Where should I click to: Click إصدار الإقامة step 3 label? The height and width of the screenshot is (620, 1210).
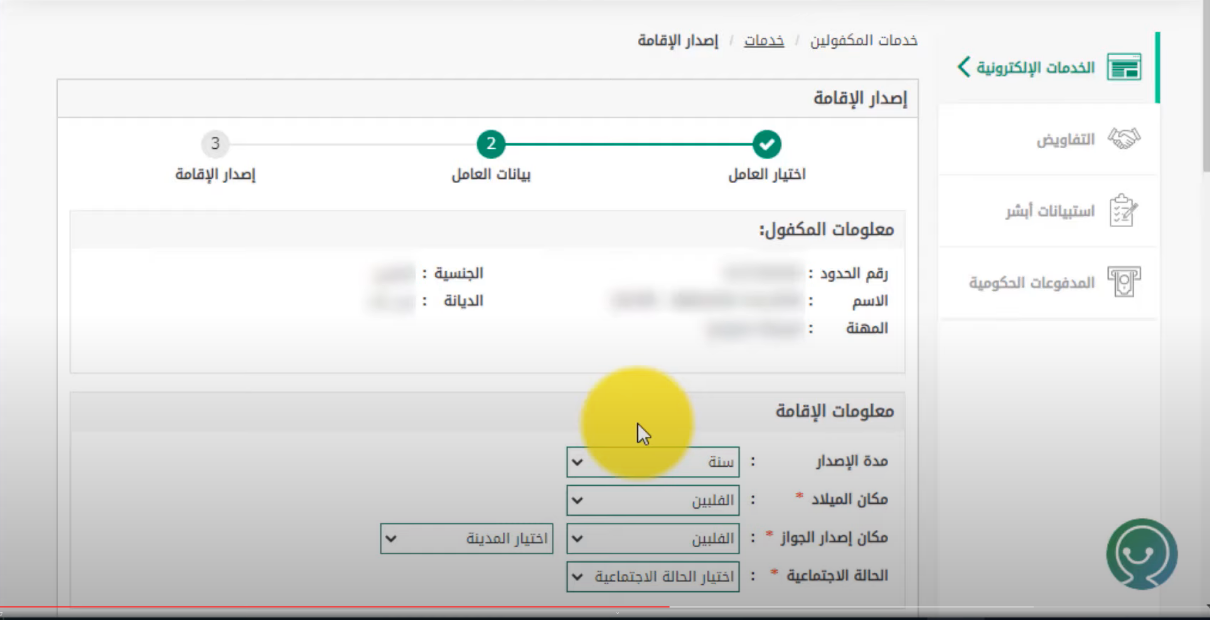(215, 174)
